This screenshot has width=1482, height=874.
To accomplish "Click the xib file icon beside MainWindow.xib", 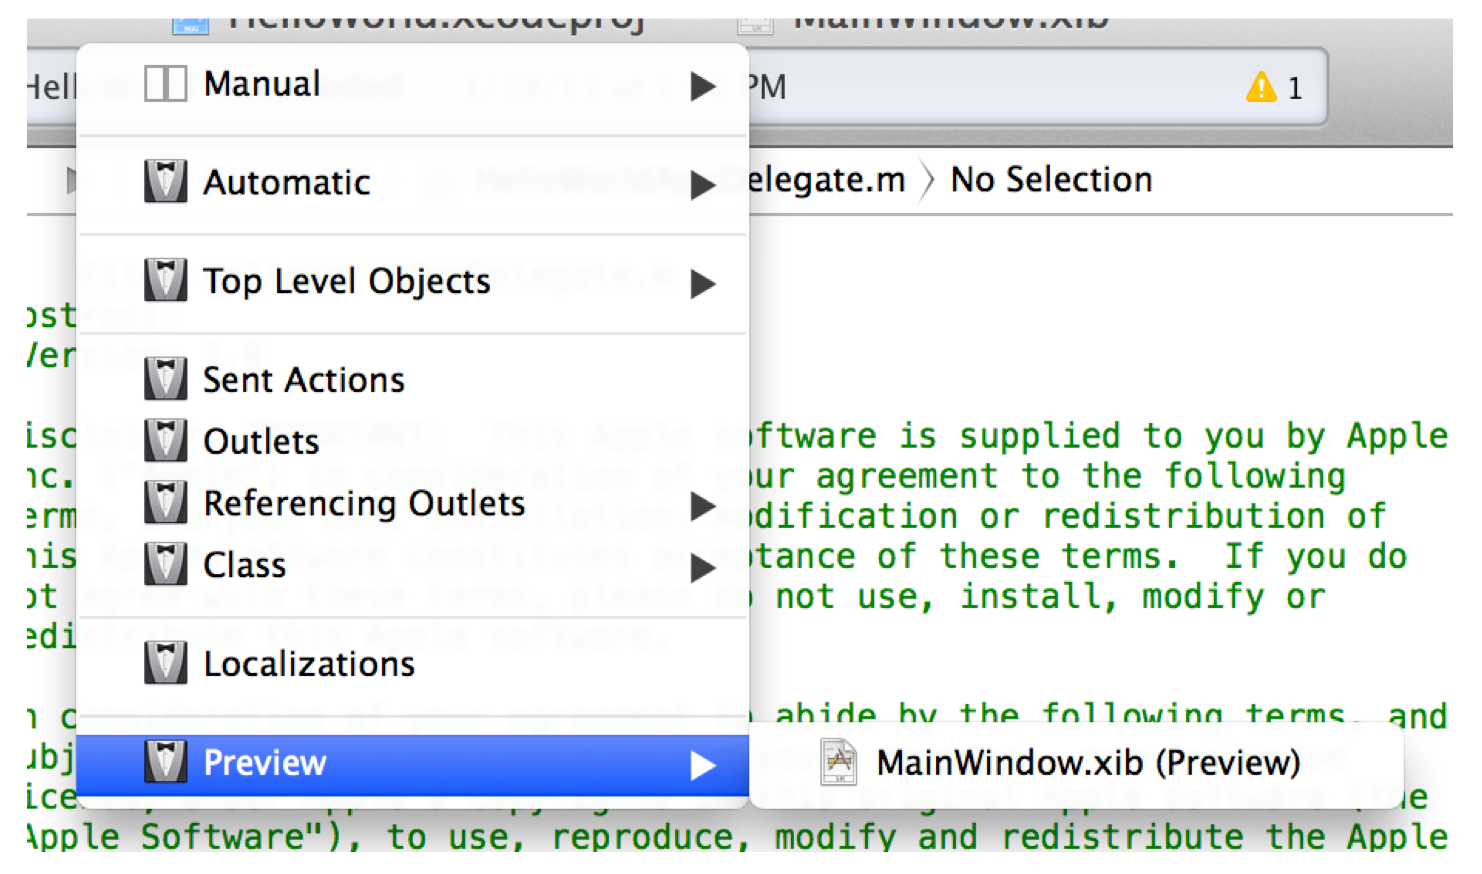I will click(839, 762).
